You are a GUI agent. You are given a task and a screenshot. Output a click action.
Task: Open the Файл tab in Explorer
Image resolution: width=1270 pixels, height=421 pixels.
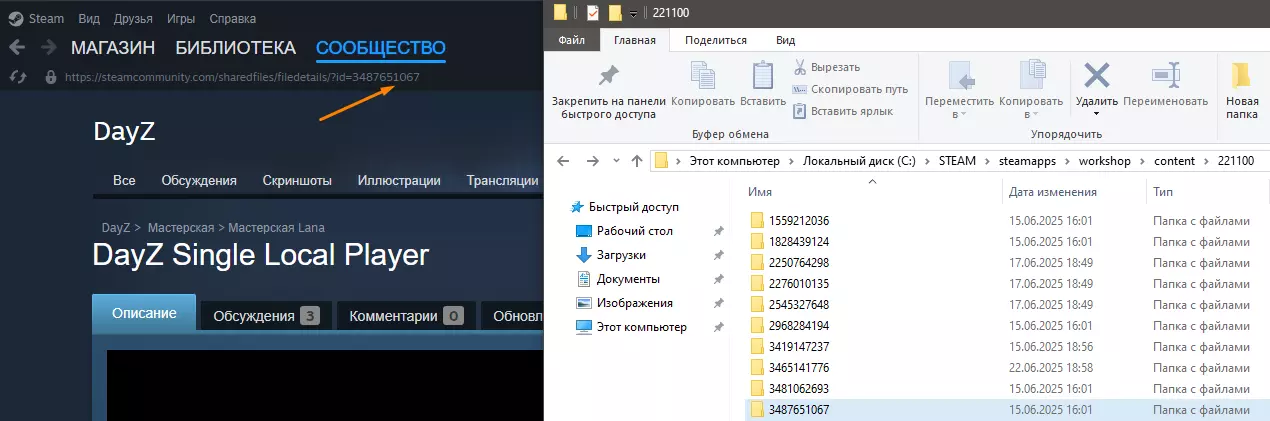(x=572, y=40)
